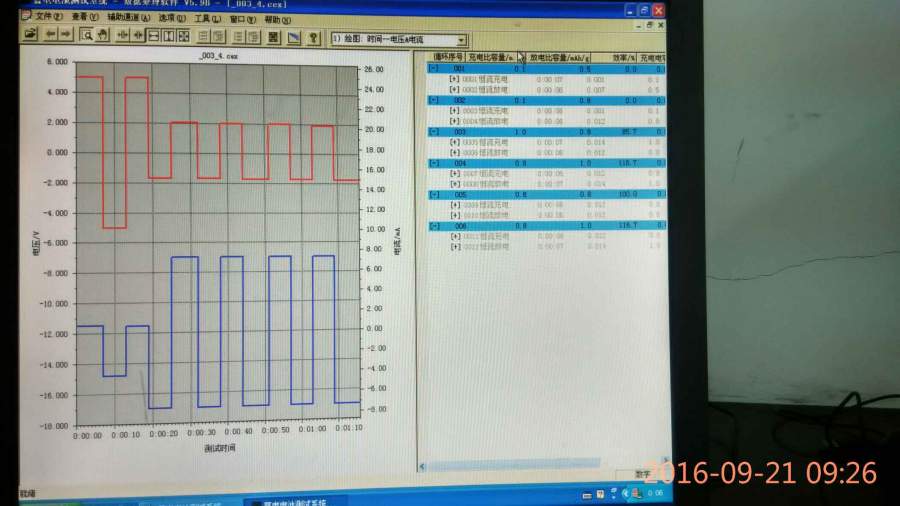This screenshot has width=900, height=506.
Task: Collapse cycle 003 row
Action: tap(435, 131)
